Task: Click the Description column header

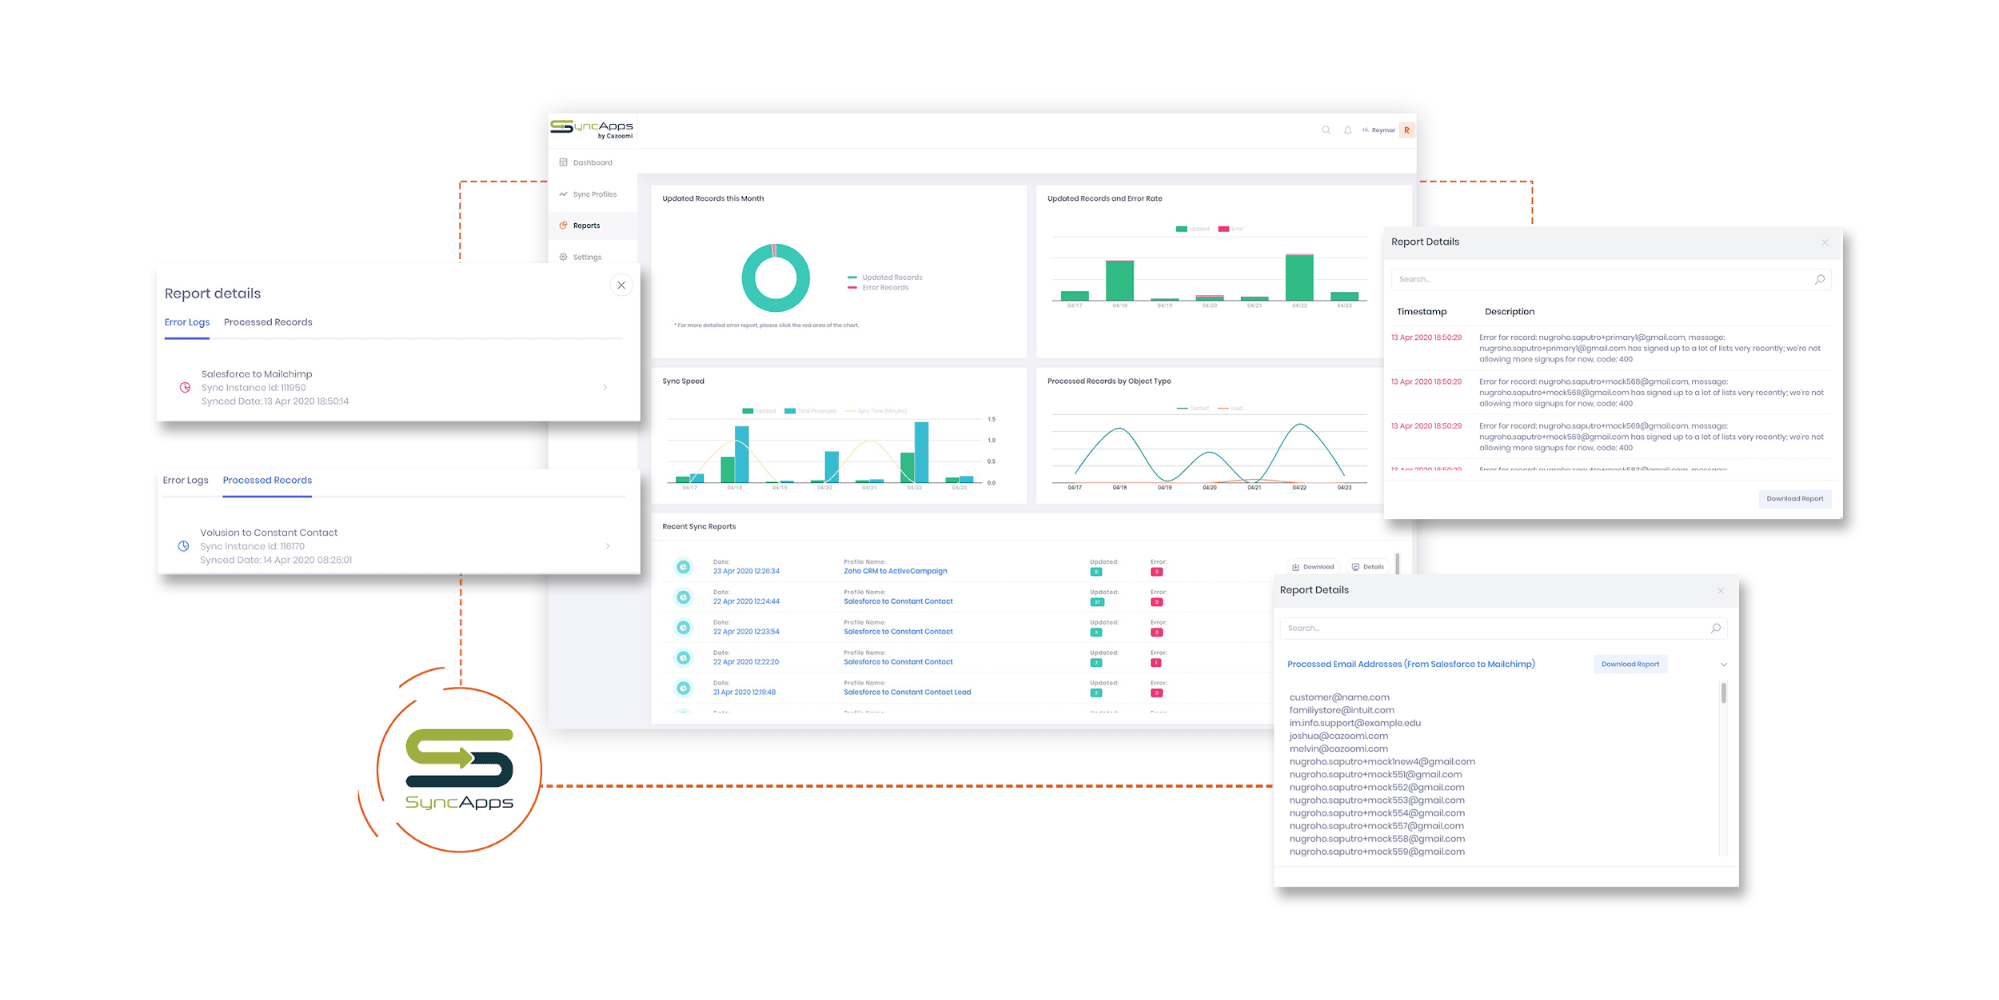Action: pos(1509,312)
